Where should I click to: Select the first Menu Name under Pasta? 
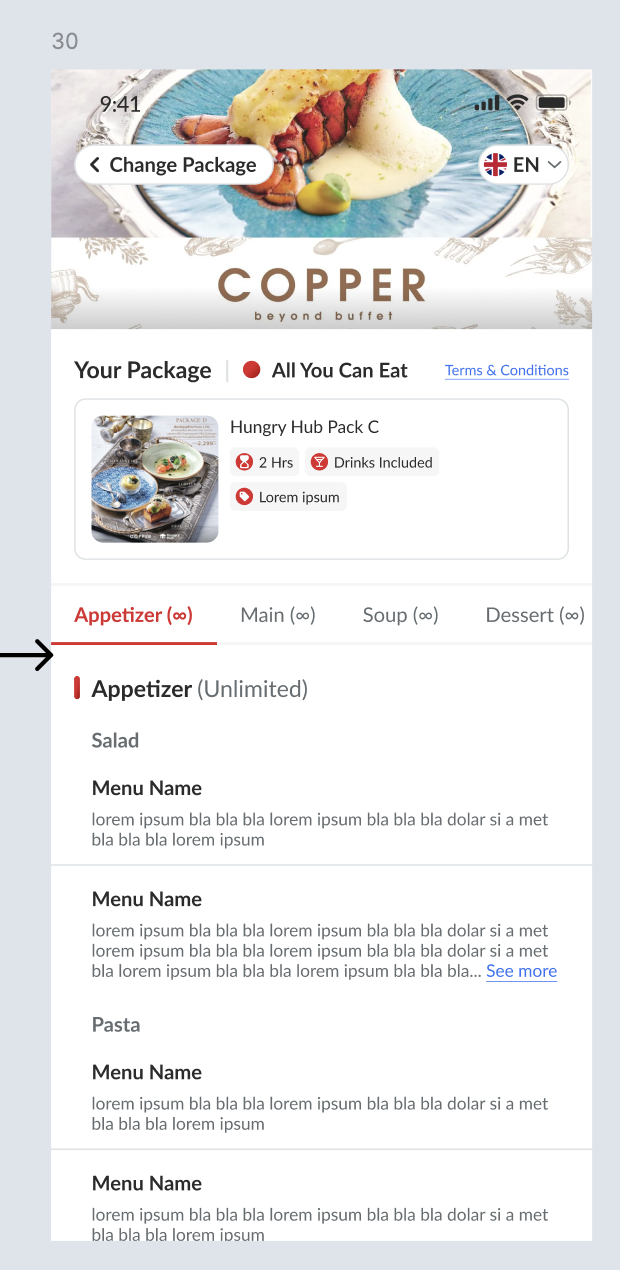point(147,1072)
